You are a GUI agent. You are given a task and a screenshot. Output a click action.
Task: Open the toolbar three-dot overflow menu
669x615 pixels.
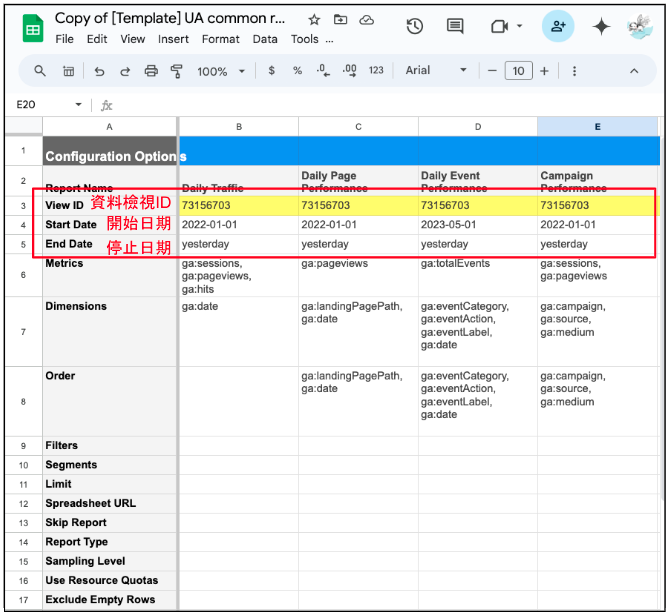574,71
